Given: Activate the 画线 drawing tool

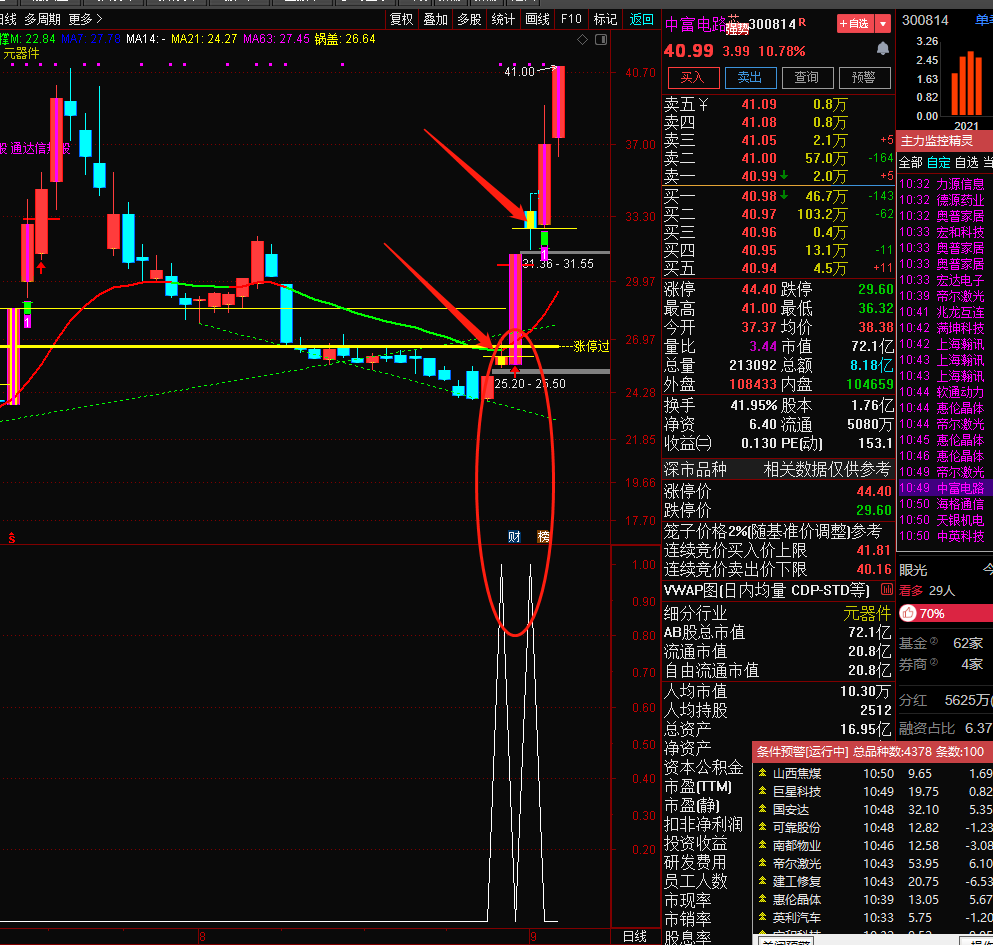Looking at the screenshot, I should click(537, 20).
